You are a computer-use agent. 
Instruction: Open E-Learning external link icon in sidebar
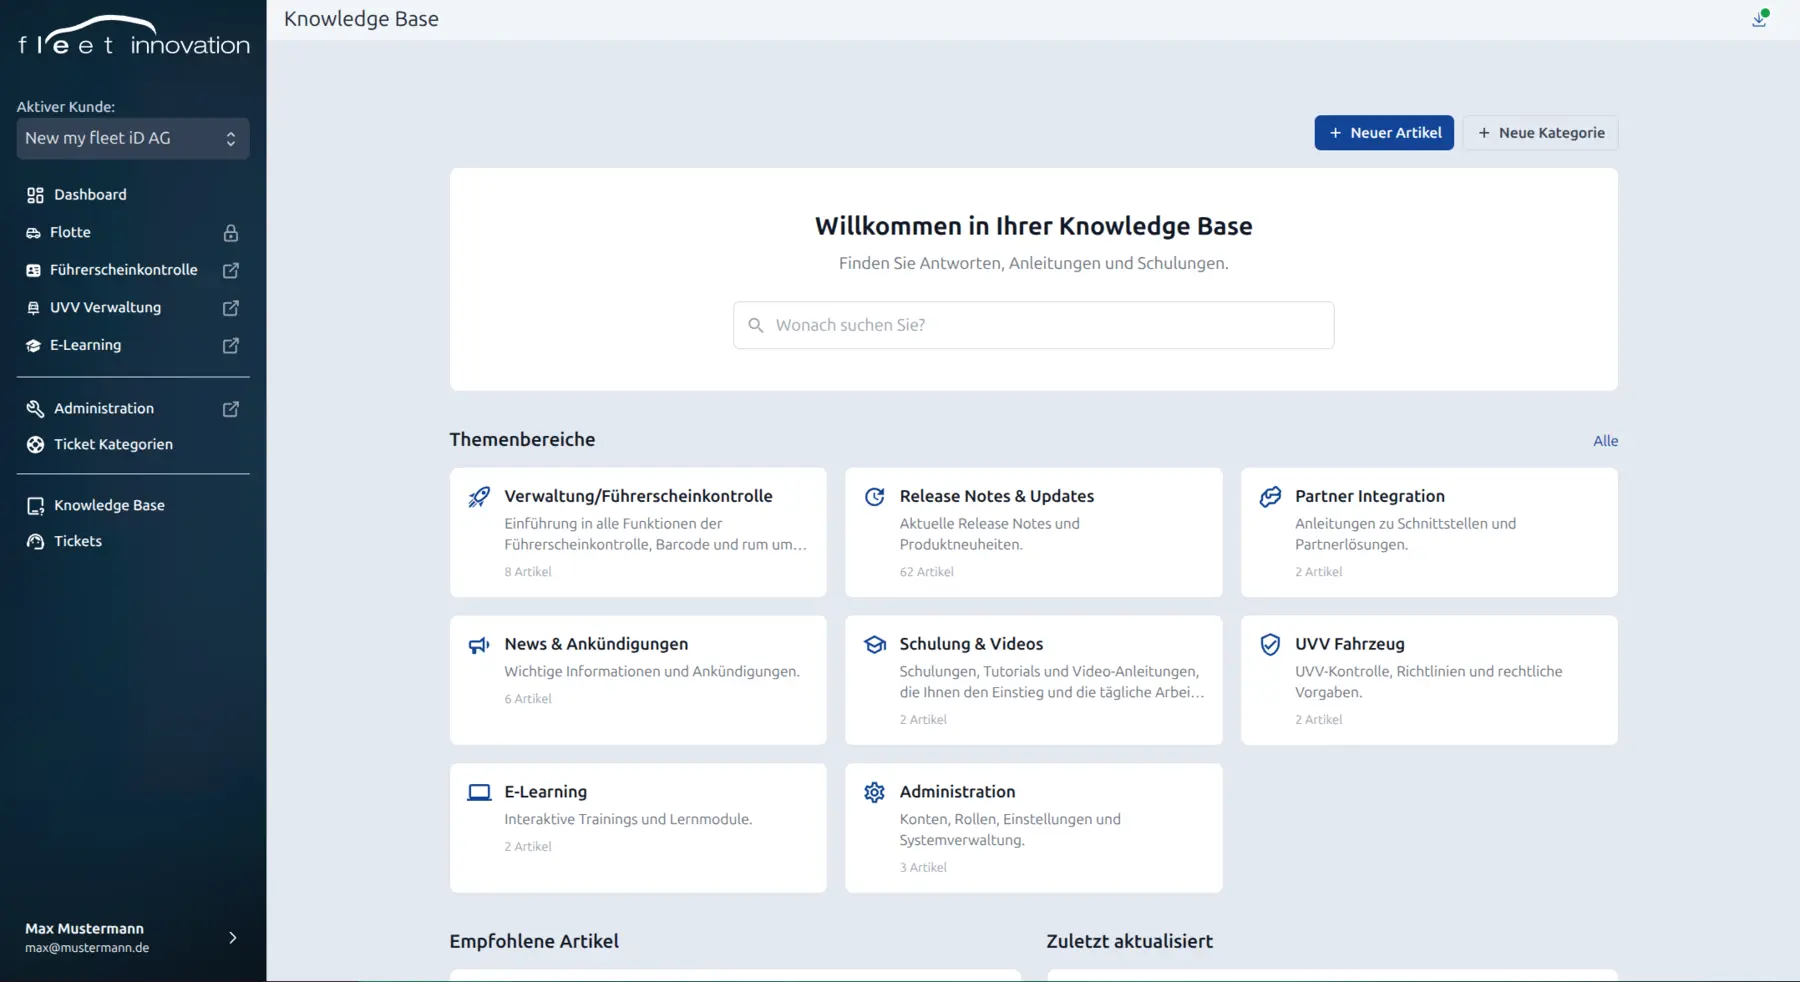pyautogui.click(x=231, y=345)
